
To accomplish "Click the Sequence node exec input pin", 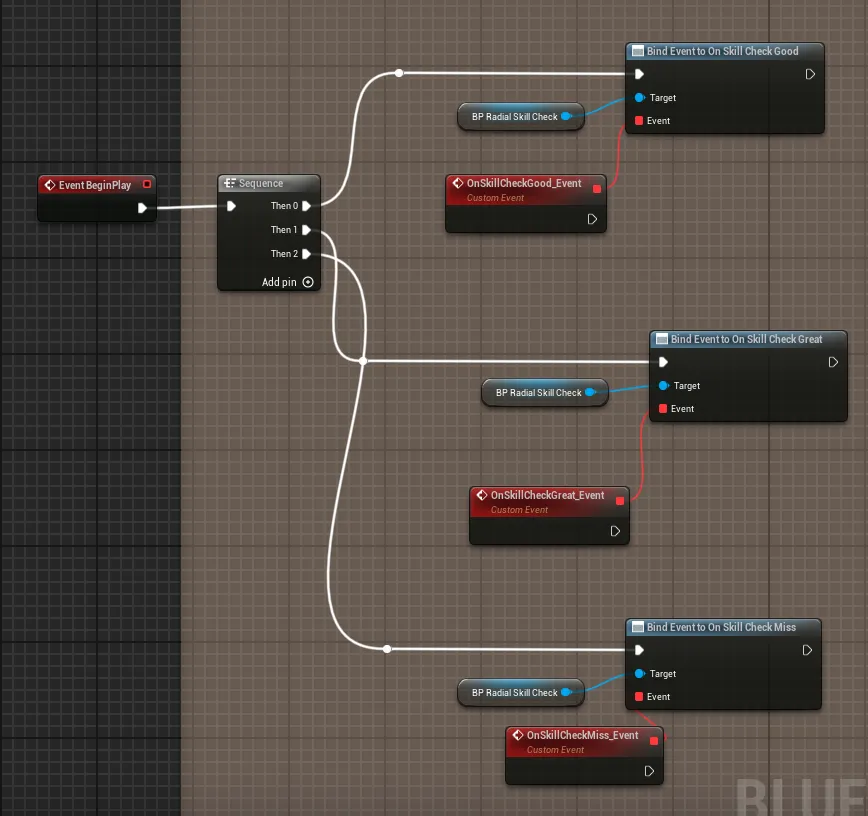I will click(231, 206).
